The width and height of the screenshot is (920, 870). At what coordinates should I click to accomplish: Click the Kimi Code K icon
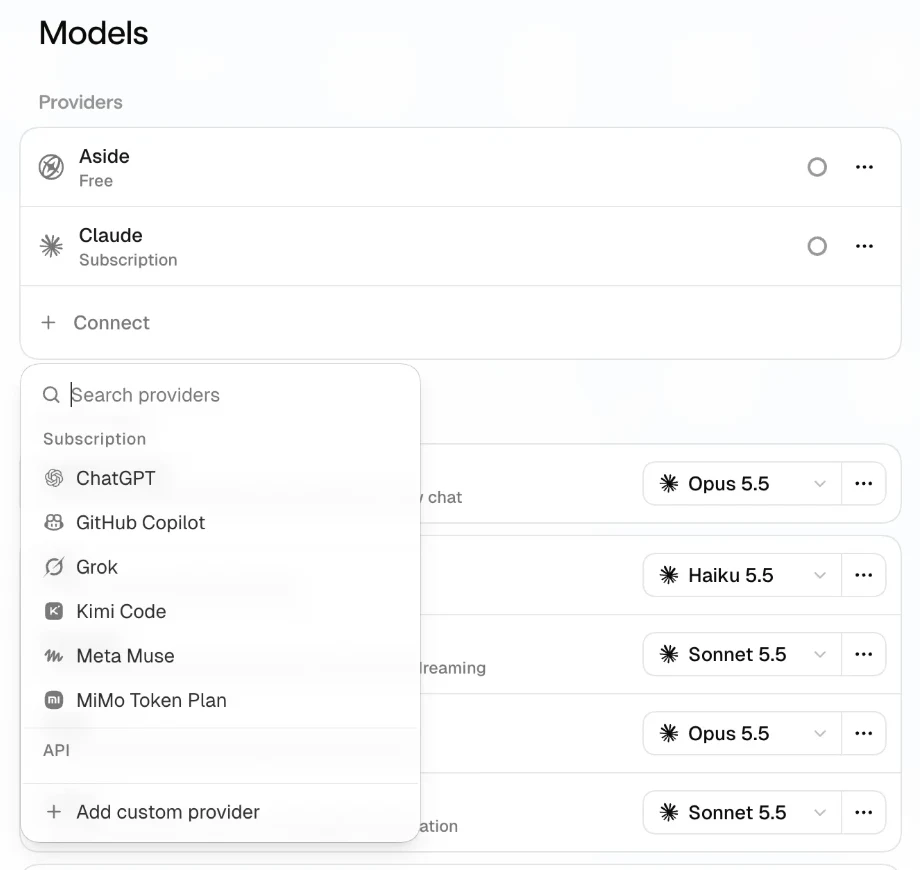coord(54,611)
